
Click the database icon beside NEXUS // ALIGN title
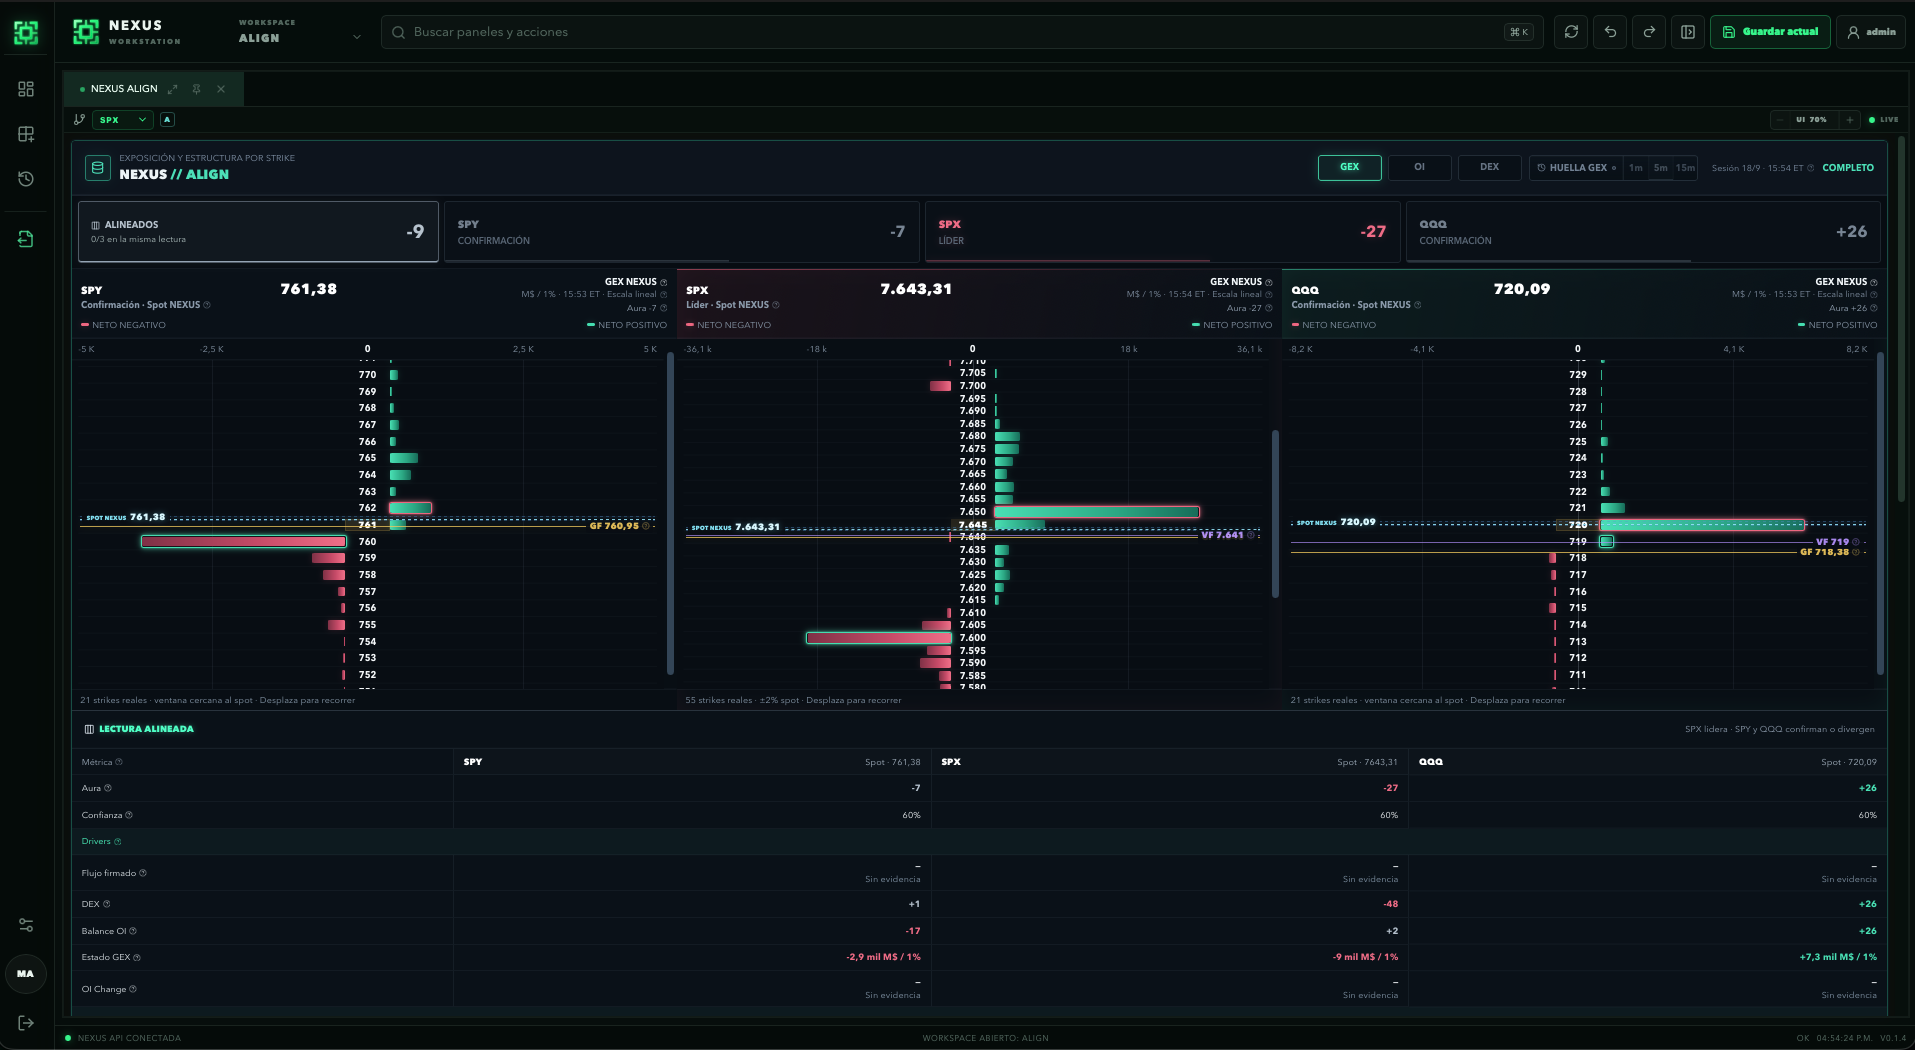pos(97,168)
